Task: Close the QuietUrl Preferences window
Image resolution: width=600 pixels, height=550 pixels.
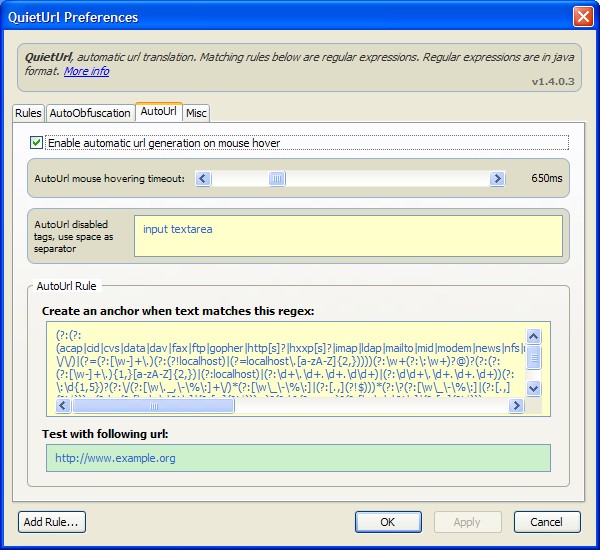Action: [x=583, y=17]
